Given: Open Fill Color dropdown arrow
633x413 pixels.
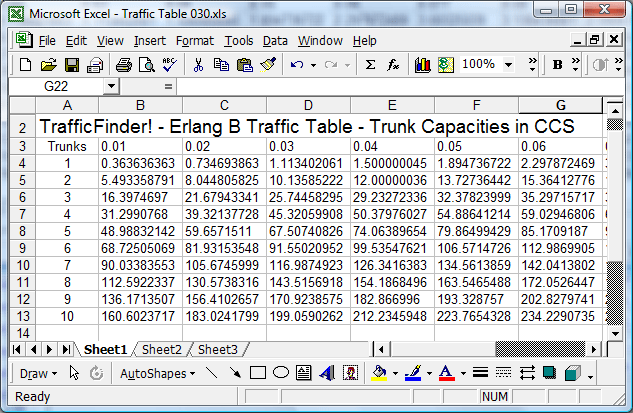Looking at the screenshot, I should point(395,373).
